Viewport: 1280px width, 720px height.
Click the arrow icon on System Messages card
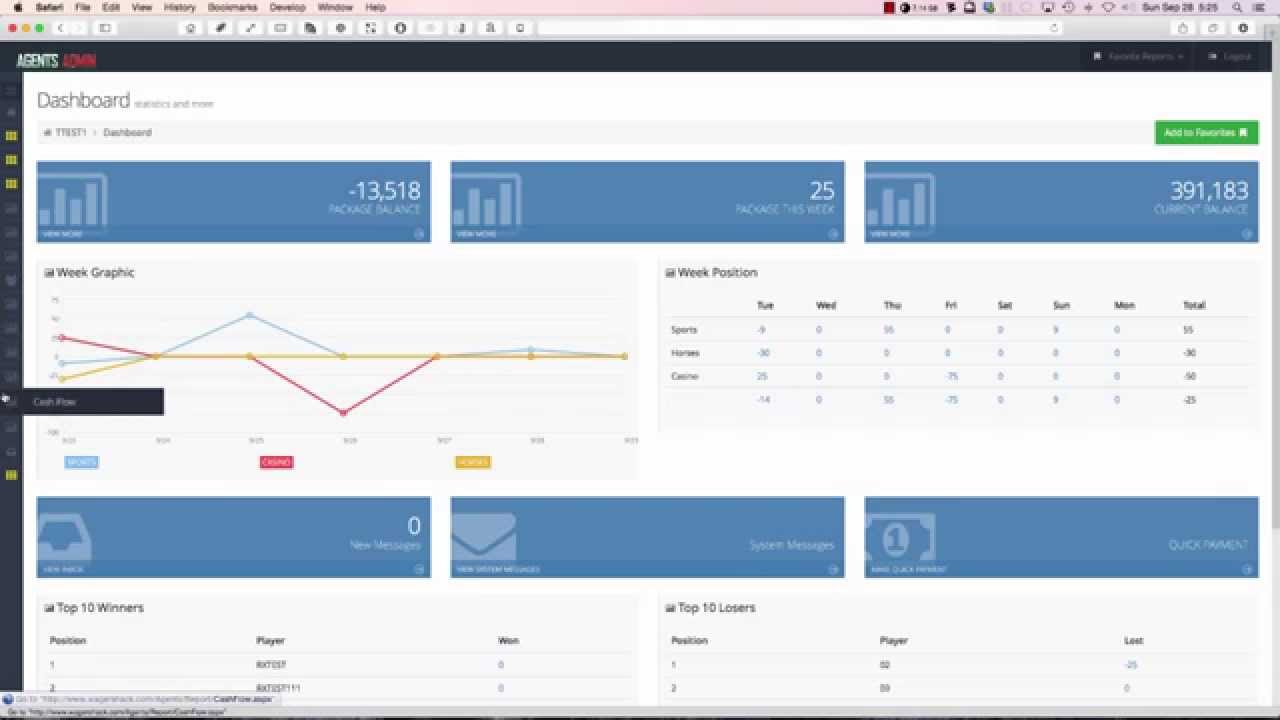click(x=833, y=569)
